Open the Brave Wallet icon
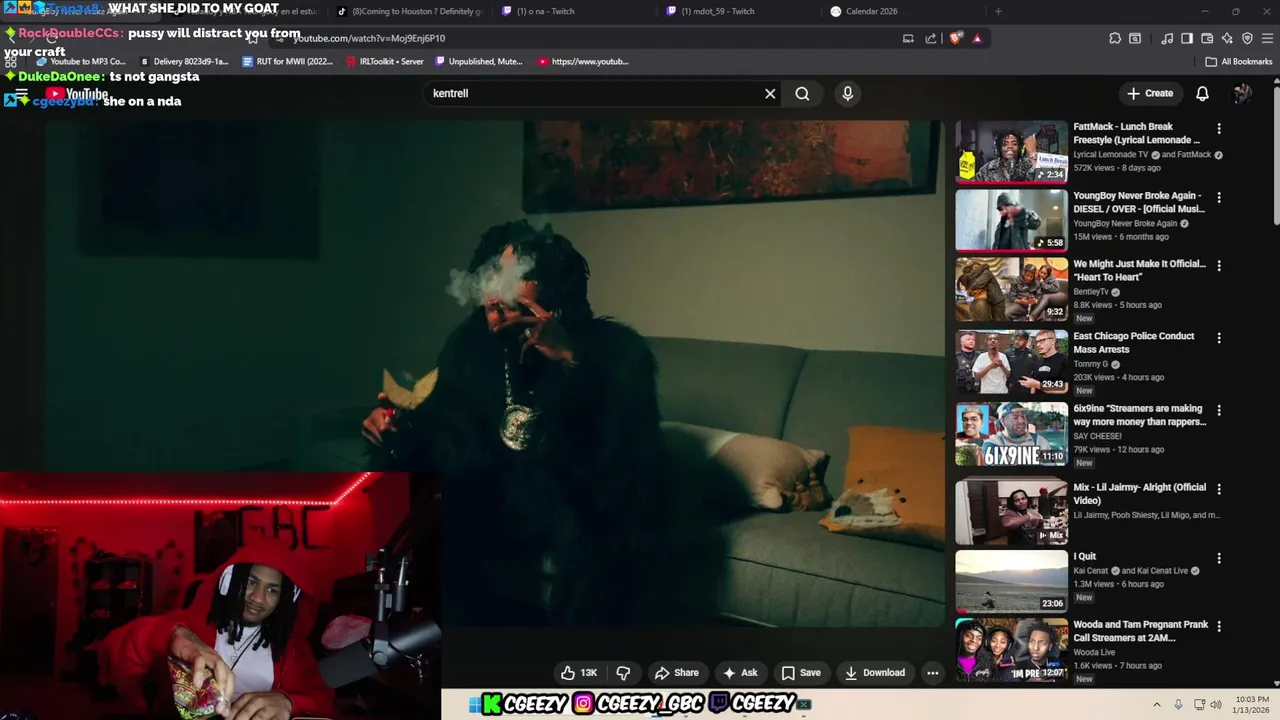Image resolution: width=1280 pixels, height=720 pixels. pyautogui.click(x=1207, y=38)
